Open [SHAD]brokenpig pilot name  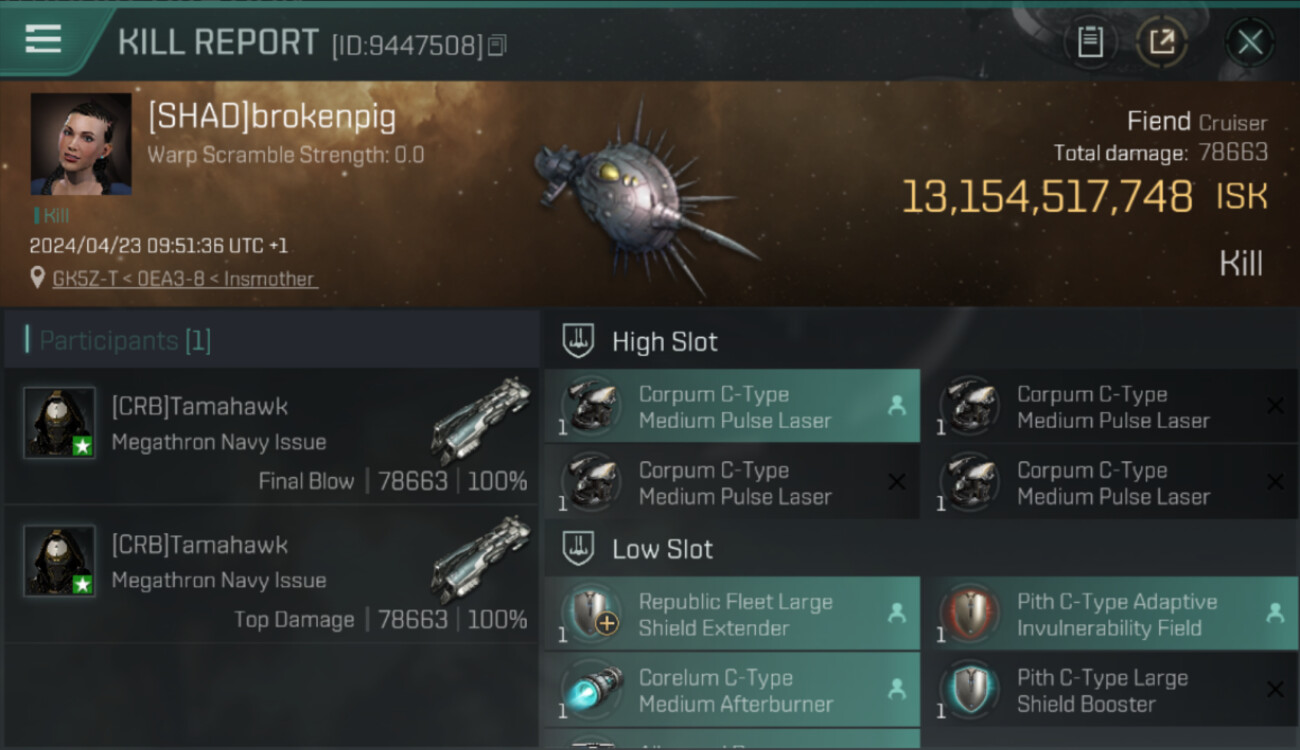(272, 118)
